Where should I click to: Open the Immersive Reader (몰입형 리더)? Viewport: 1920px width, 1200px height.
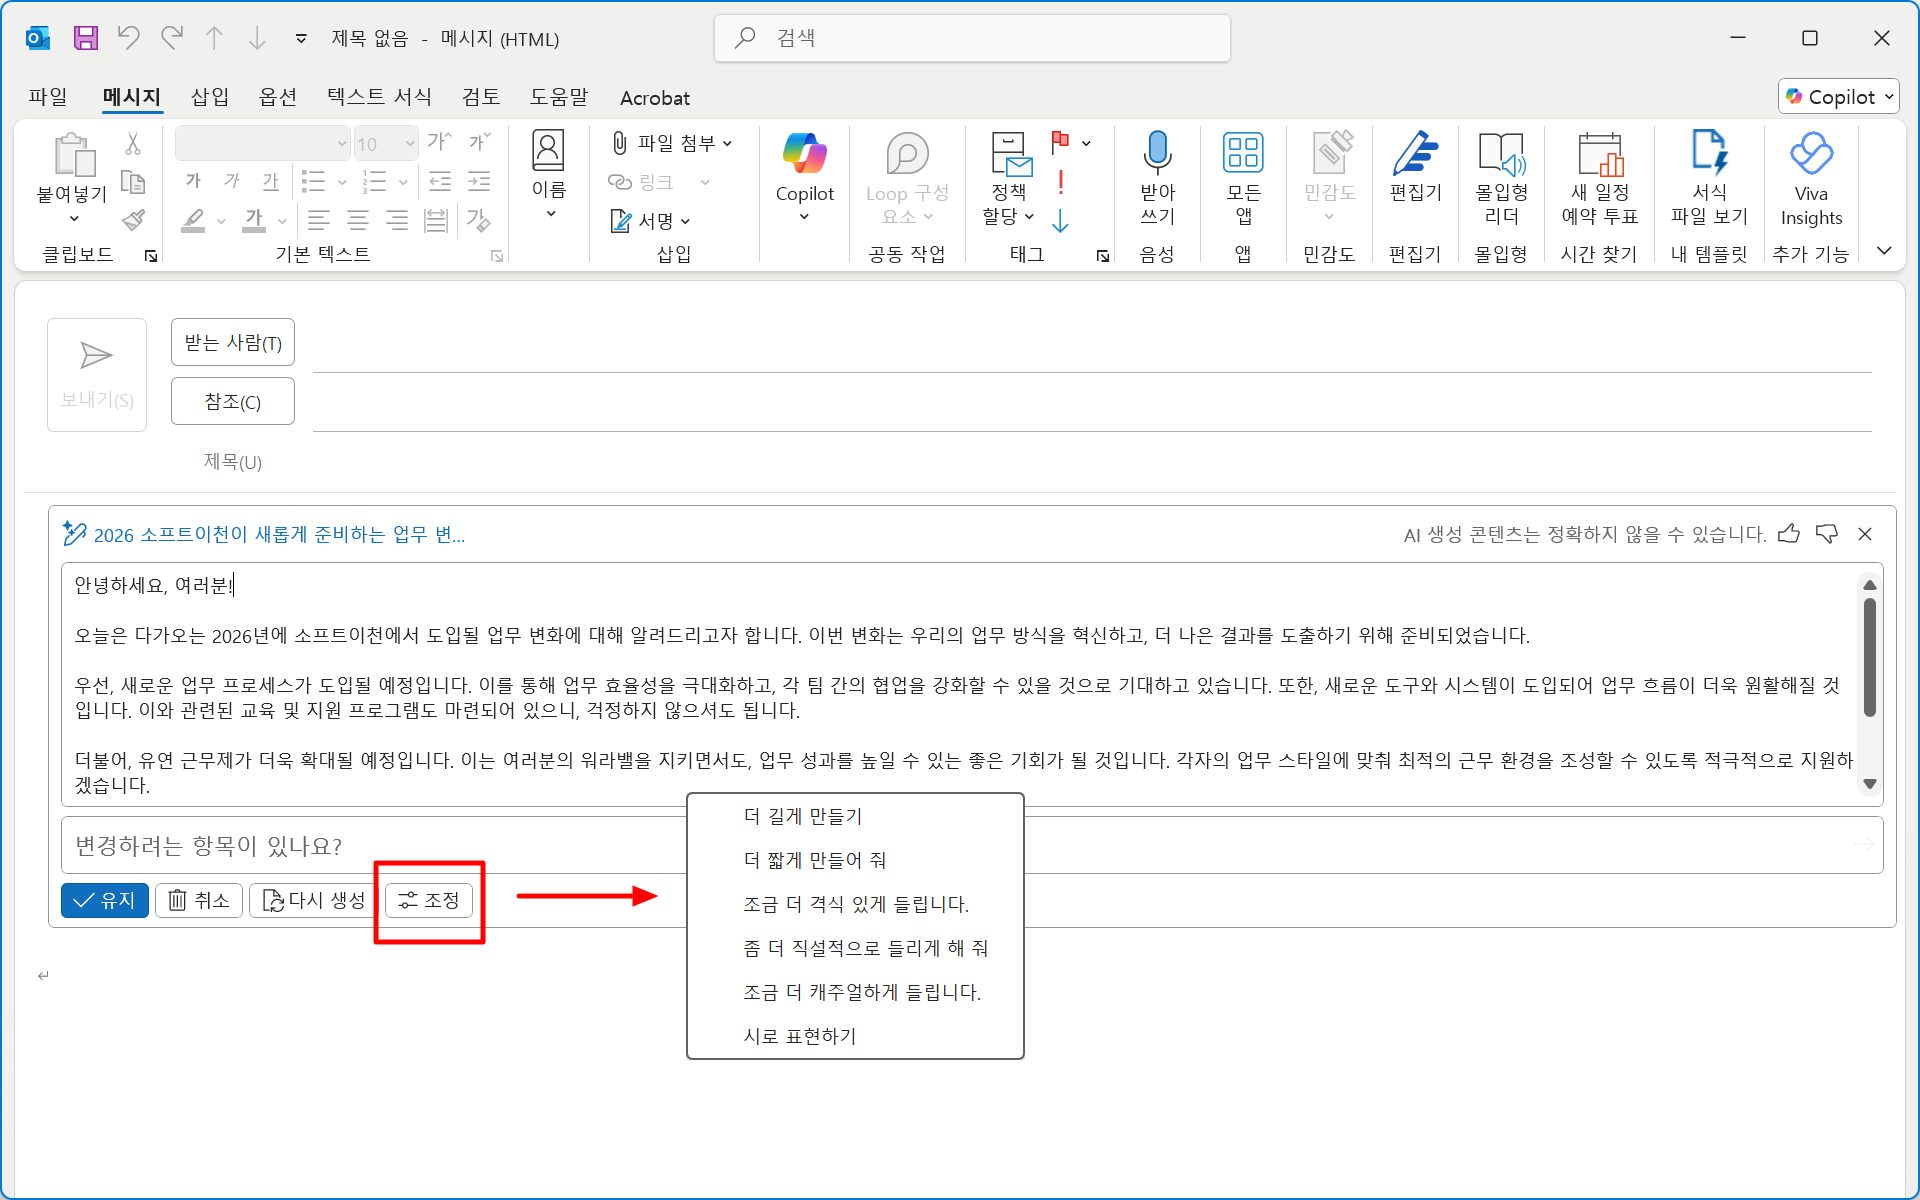1501,155
